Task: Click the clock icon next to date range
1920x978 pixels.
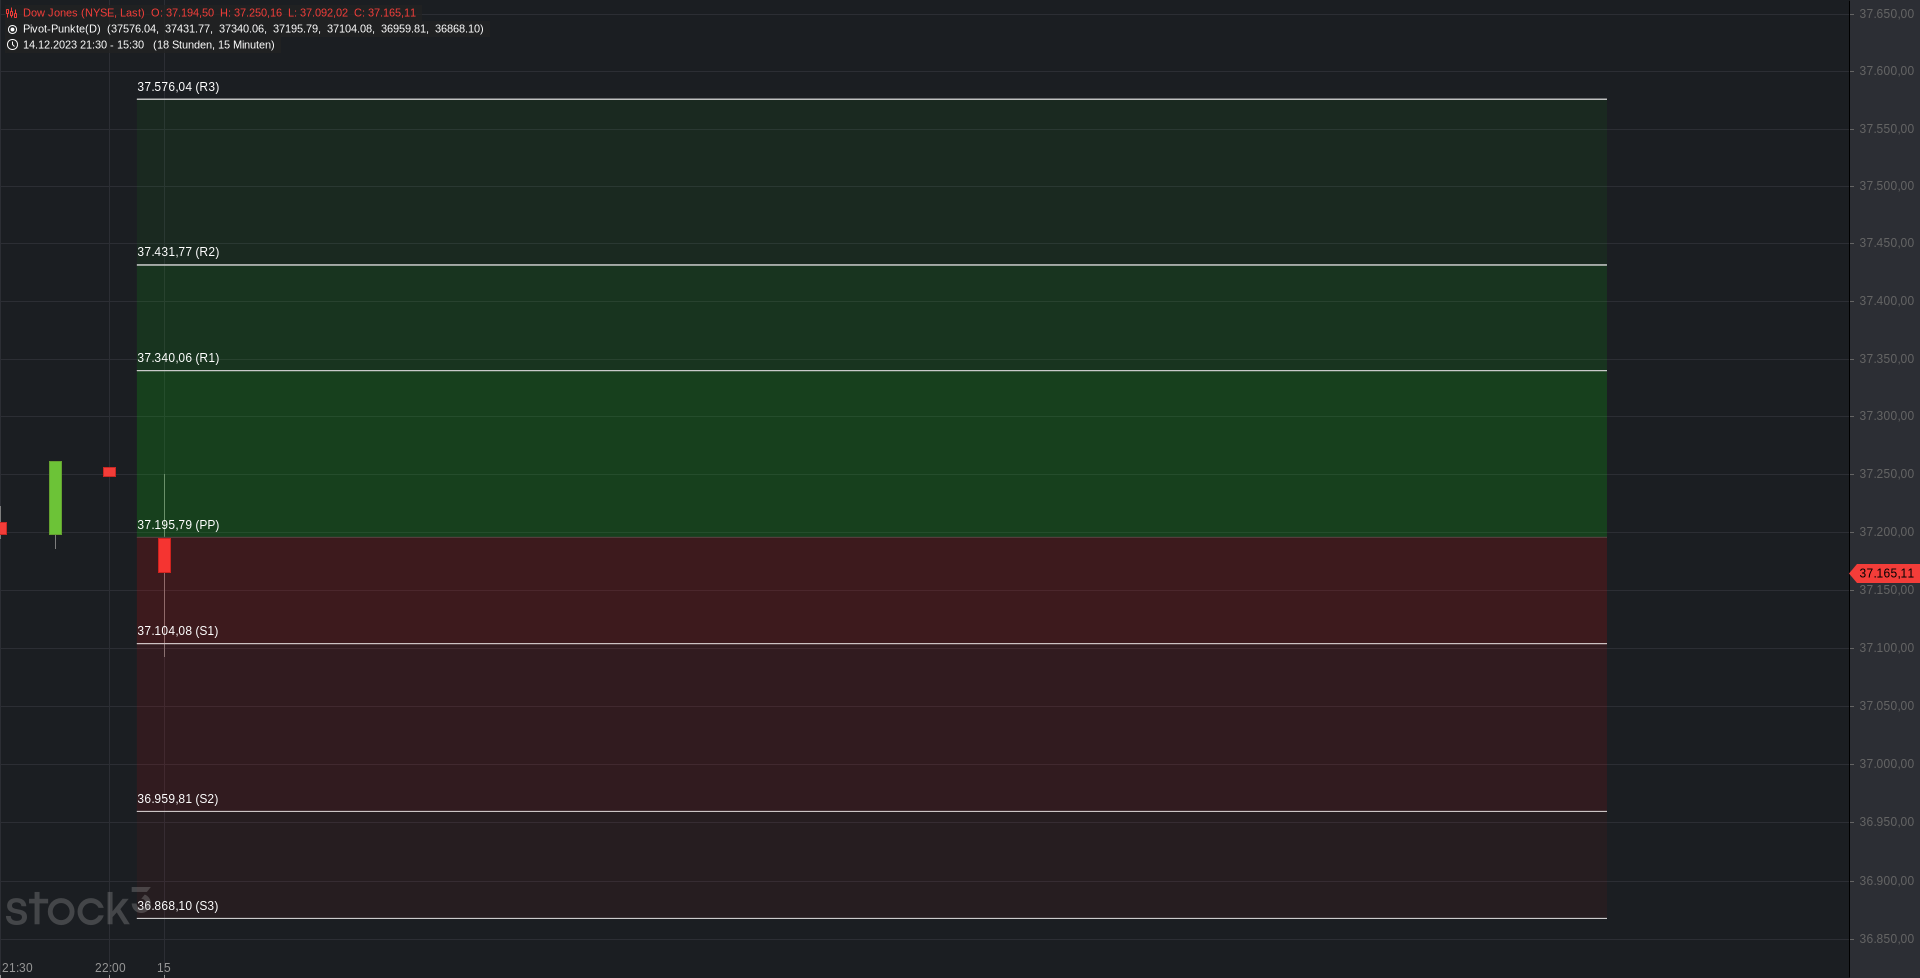Action: [x=12, y=45]
